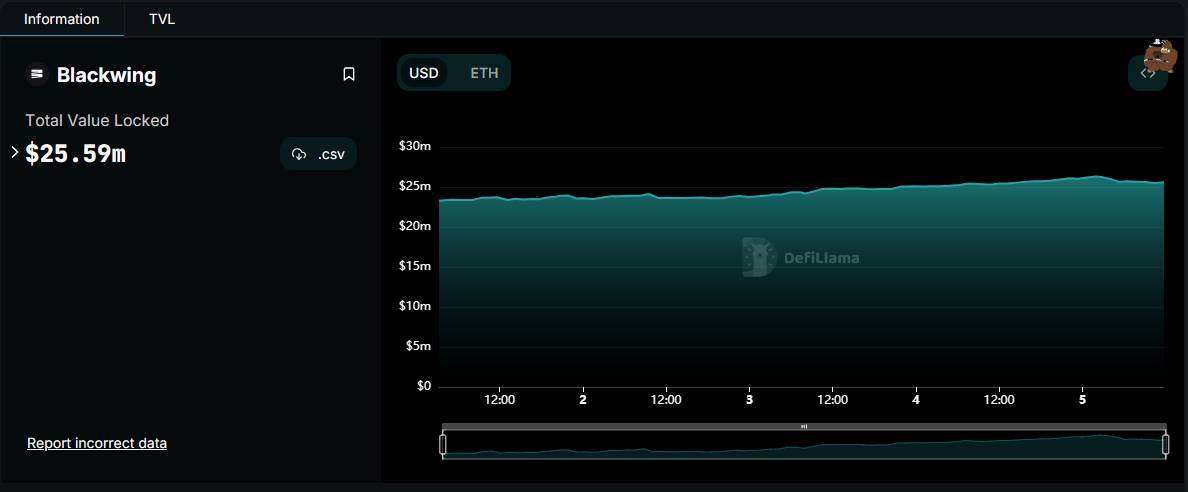This screenshot has height=492, width=1188.
Task: Click the Blackwing protocol name
Action: [107, 75]
